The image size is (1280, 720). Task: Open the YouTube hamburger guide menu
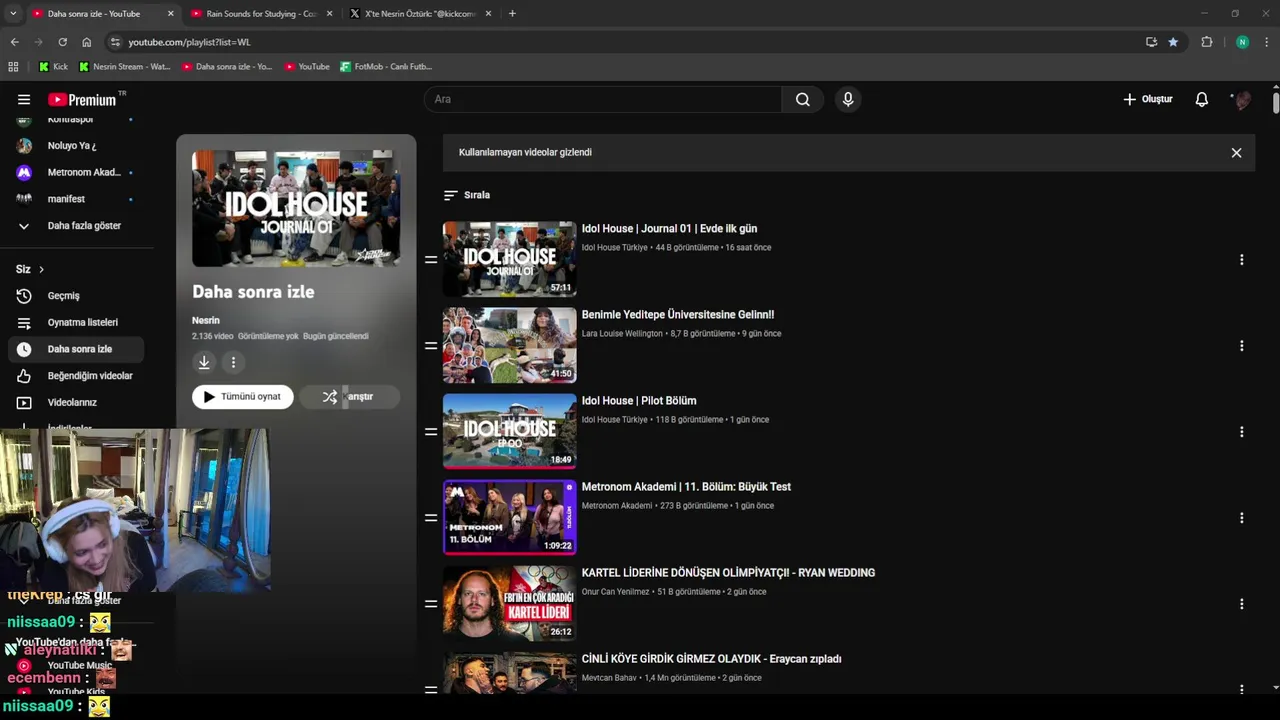click(24, 99)
